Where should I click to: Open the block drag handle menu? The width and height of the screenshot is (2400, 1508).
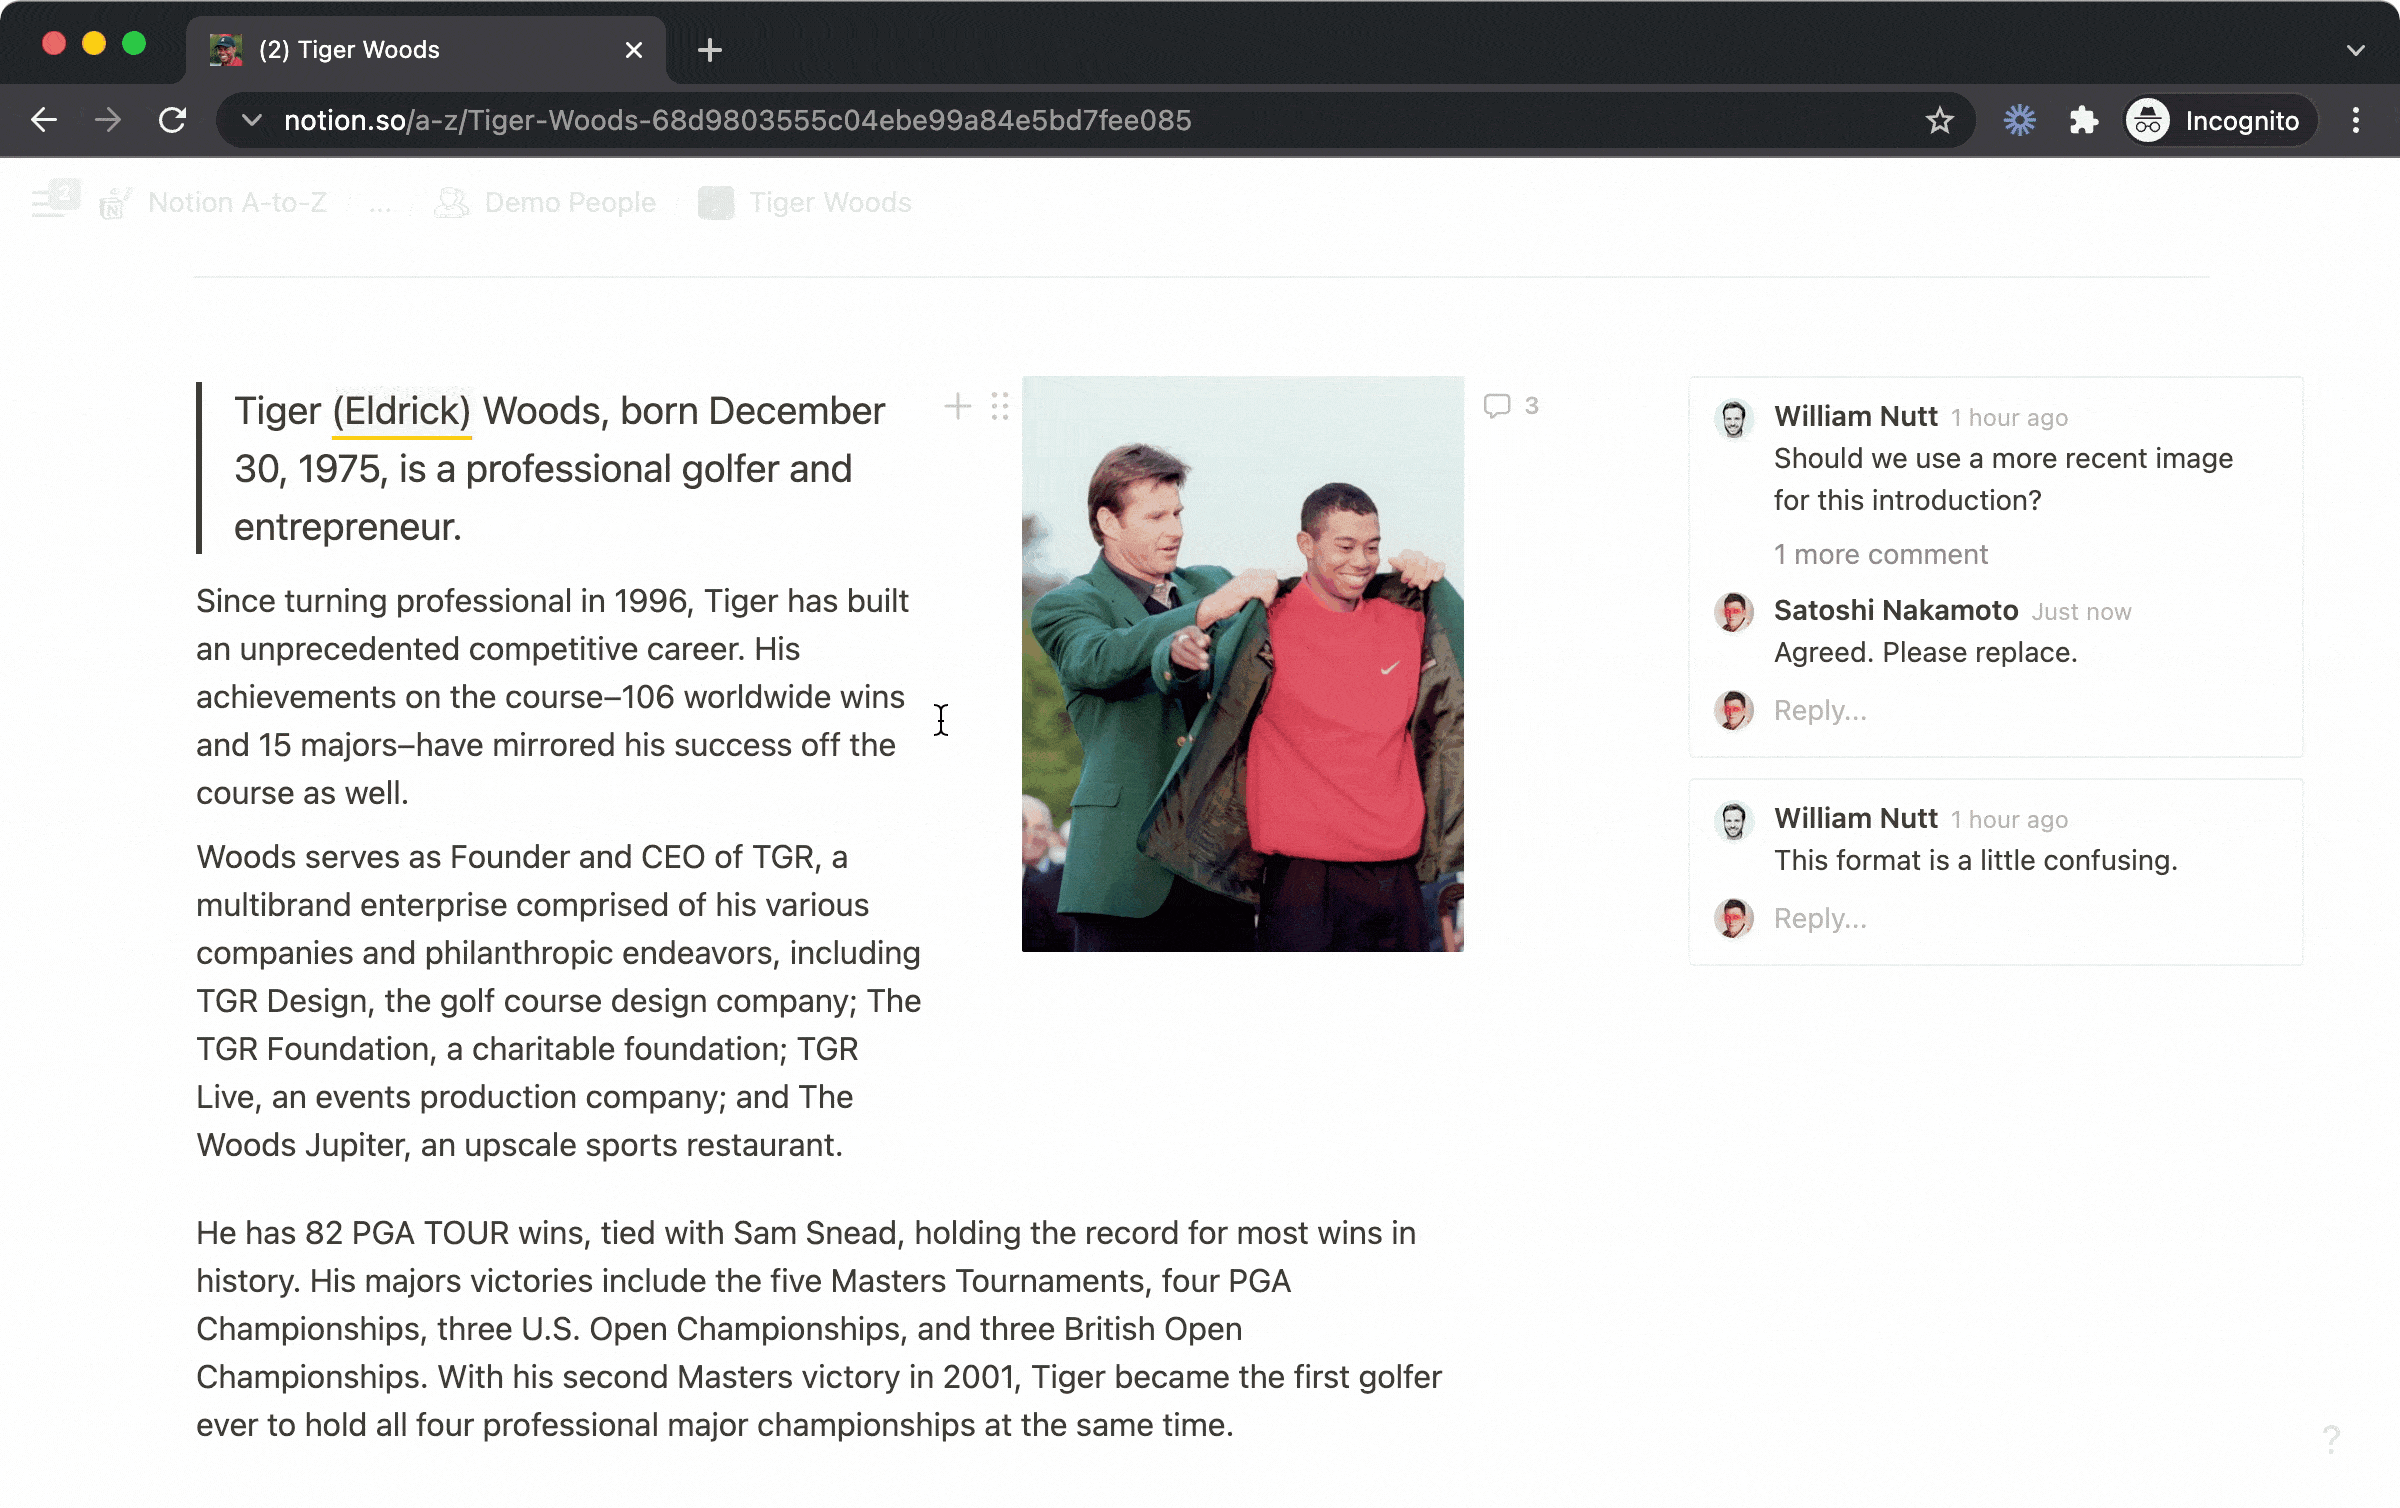coord(999,406)
